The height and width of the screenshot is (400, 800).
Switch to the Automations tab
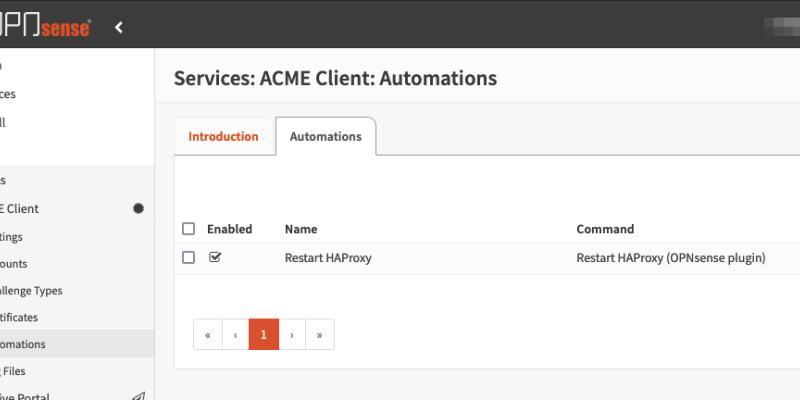point(326,137)
